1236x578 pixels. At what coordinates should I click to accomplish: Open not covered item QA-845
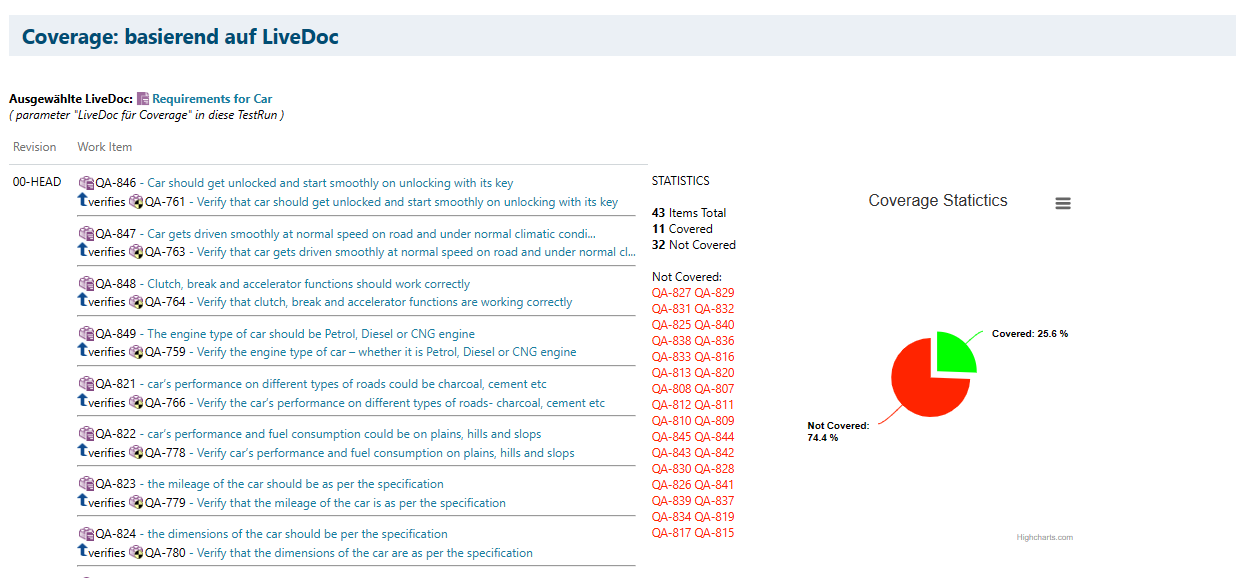(x=671, y=437)
